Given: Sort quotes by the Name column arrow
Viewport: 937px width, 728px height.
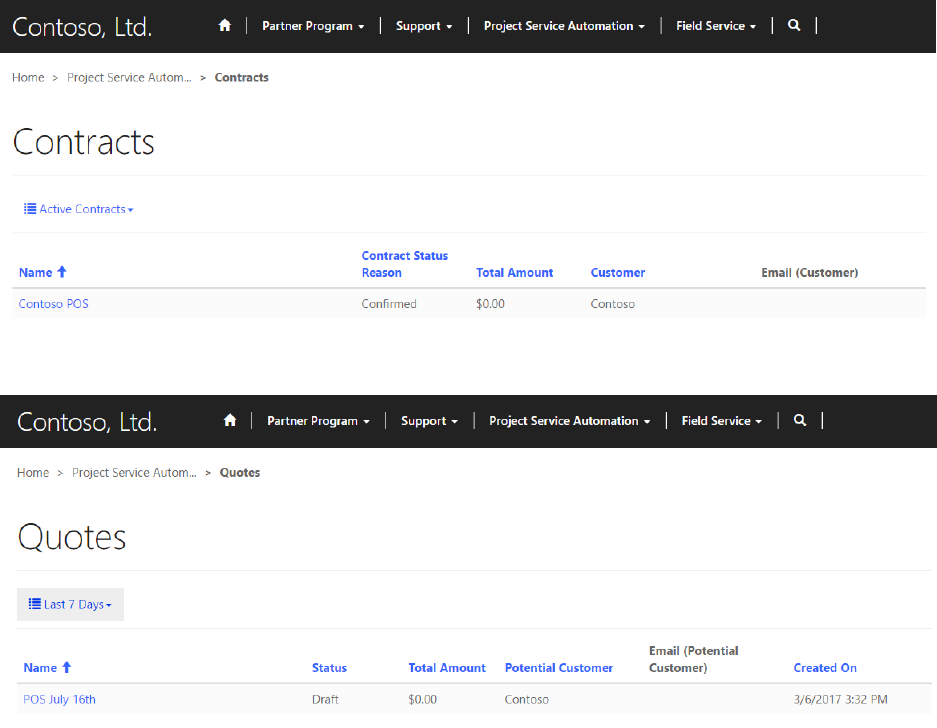Looking at the screenshot, I should (67, 668).
